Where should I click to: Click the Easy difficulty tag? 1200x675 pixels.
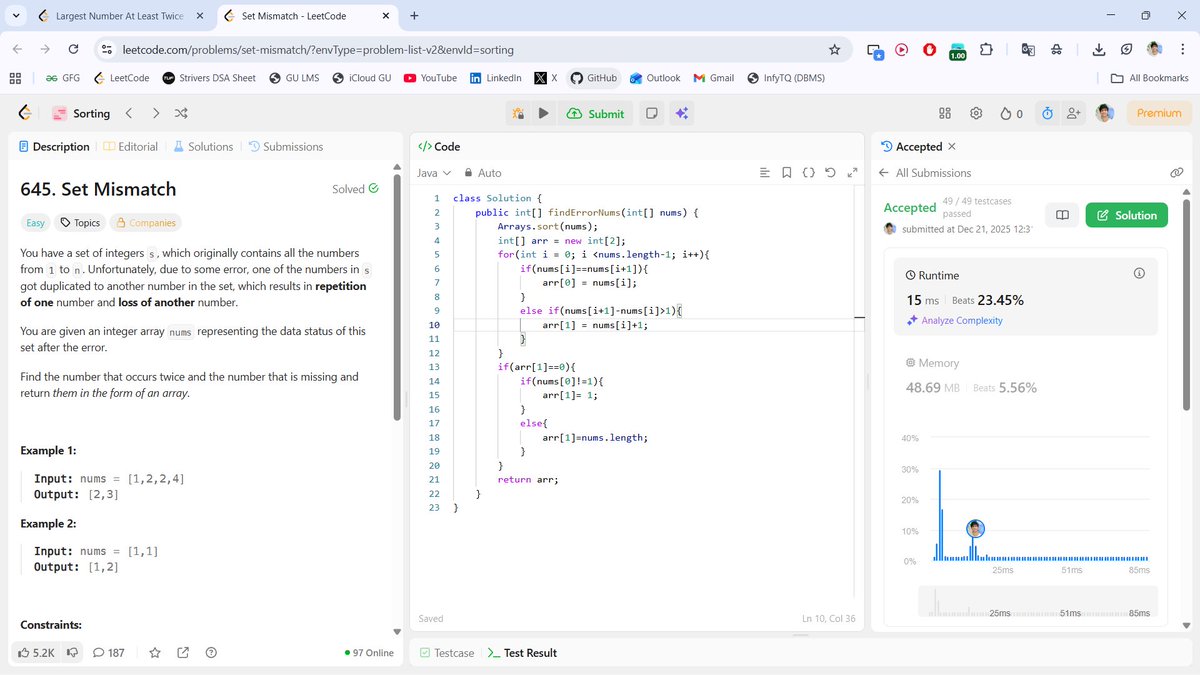tap(35, 223)
